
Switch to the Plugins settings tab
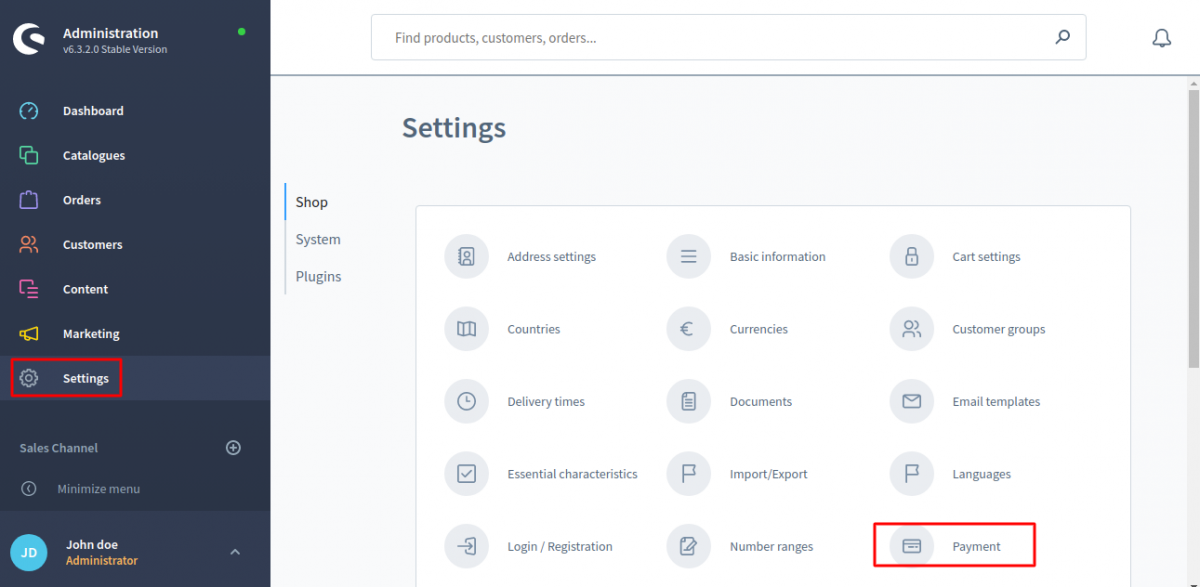click(318, 276)
